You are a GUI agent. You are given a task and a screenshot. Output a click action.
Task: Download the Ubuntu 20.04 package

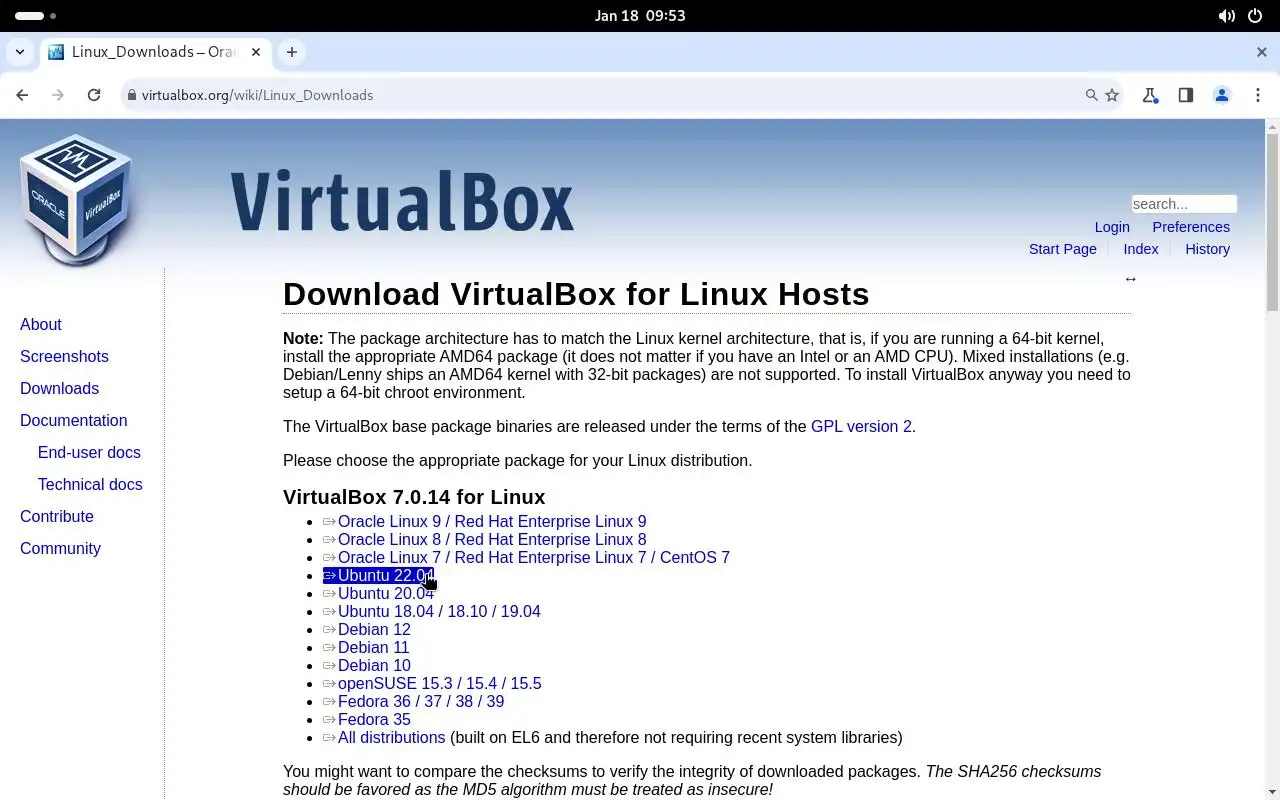pos(378,593)
